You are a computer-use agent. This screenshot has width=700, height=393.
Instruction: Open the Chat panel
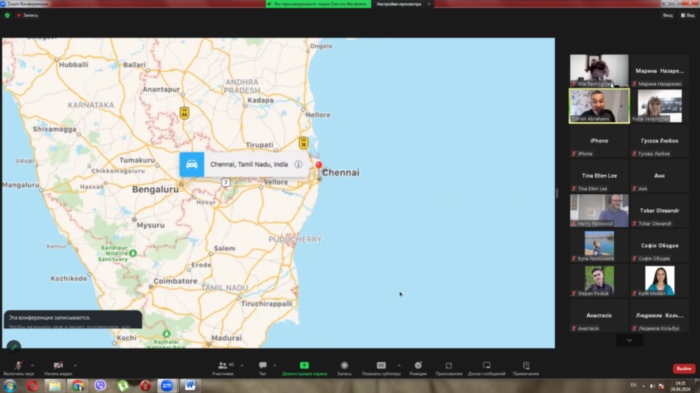[x=262, y=368]
